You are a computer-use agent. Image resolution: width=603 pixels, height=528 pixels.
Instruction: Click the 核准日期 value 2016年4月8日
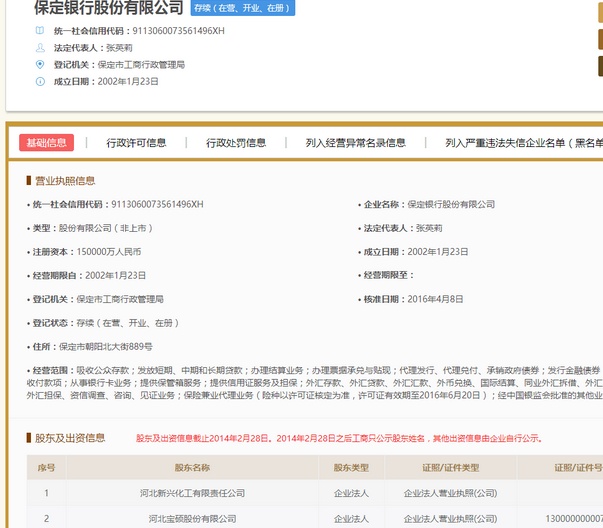click(x=435, y=299)
